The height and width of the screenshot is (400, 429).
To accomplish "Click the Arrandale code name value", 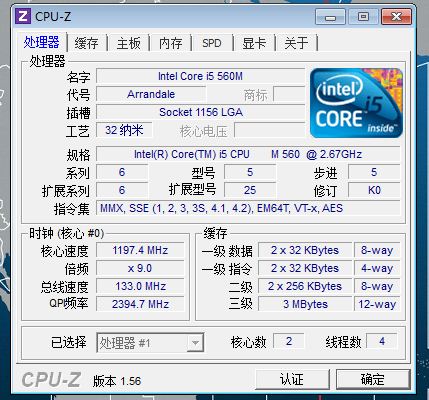I will pos(151,94).
